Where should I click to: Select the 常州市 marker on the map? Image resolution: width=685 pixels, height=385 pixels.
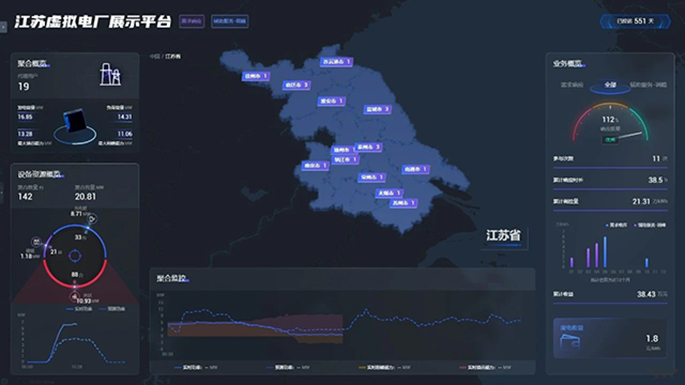(x=372, y=177)
